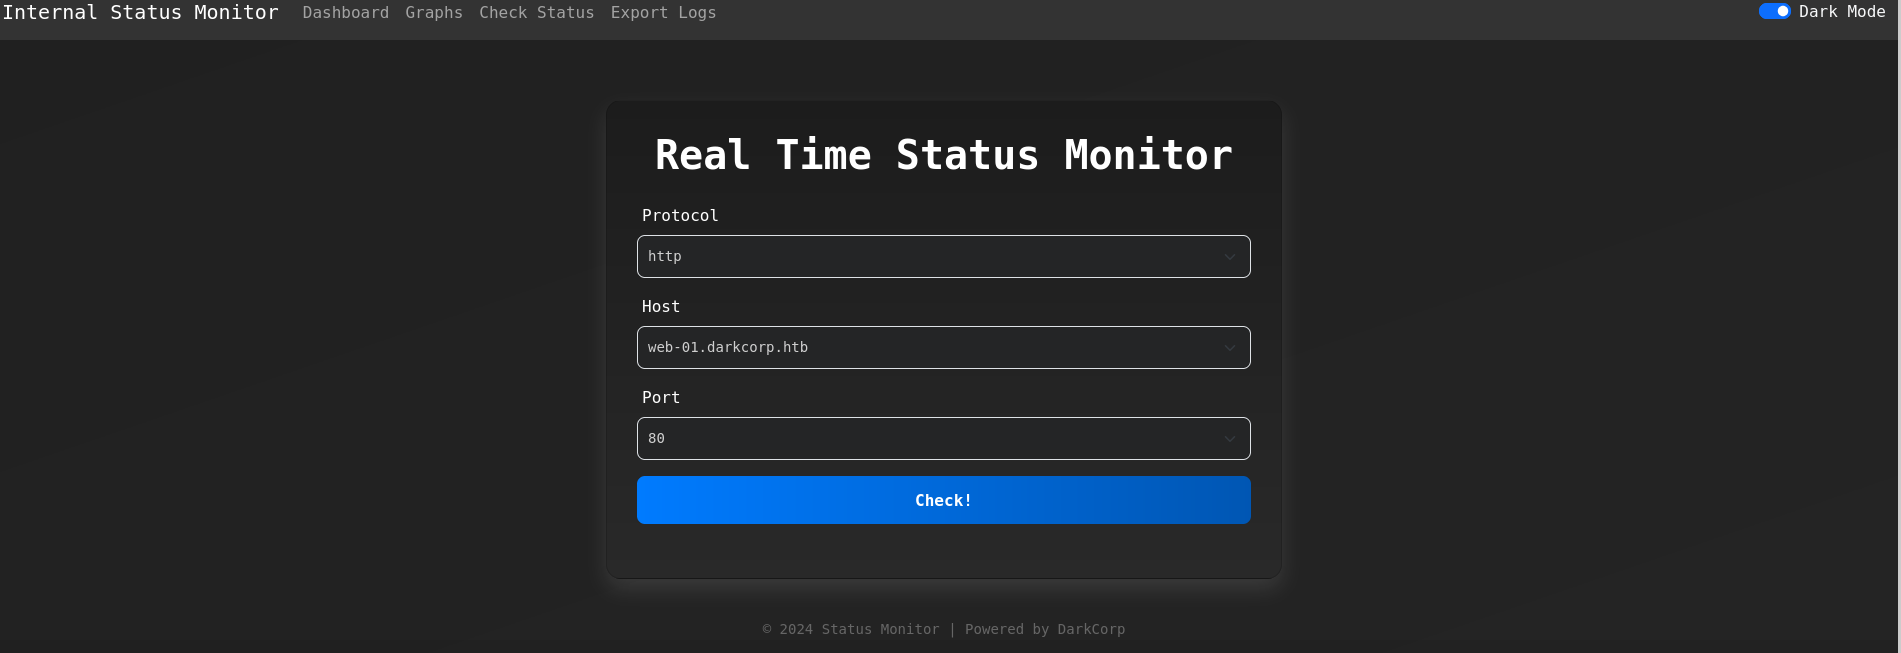The height and width of the screenshot is (653, 1901).
Task: Click the 'Protocol' field label
Action: coord(680,216)
